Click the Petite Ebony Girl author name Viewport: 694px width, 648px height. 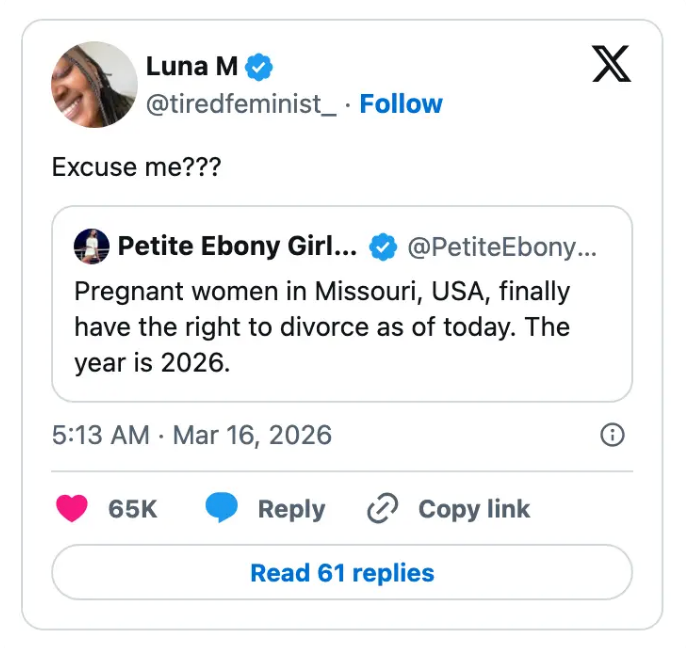(x=237, y=246)
